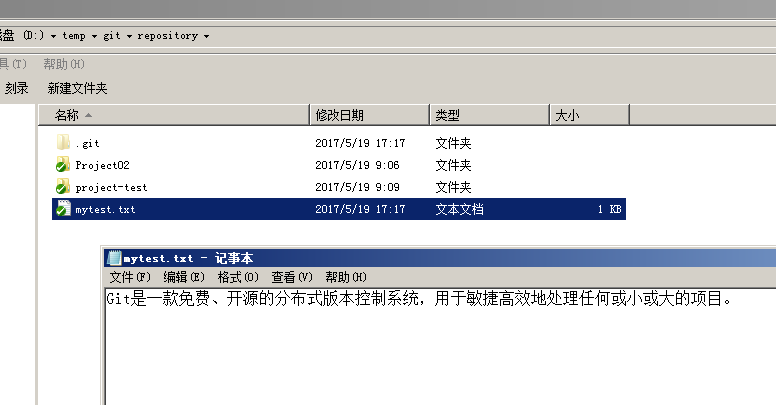776x405 pixels.
Task: Click the temp breadcrumb segment
Action: tap(74, 36)
